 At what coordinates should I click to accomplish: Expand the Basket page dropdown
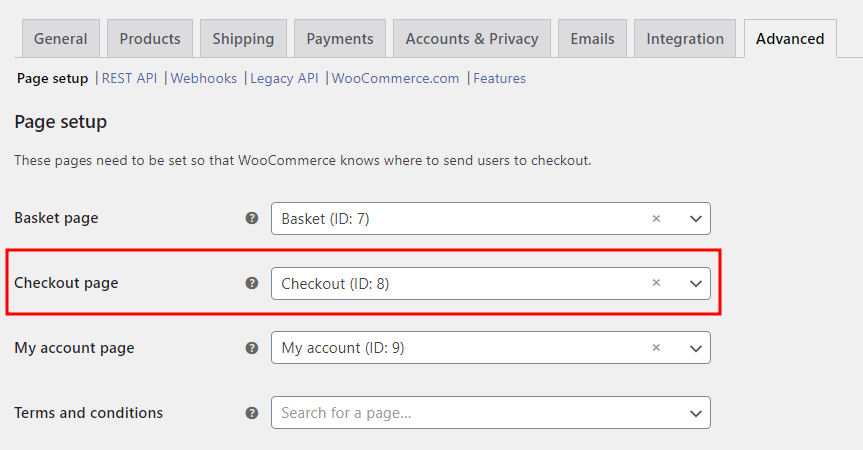[696, 219]
